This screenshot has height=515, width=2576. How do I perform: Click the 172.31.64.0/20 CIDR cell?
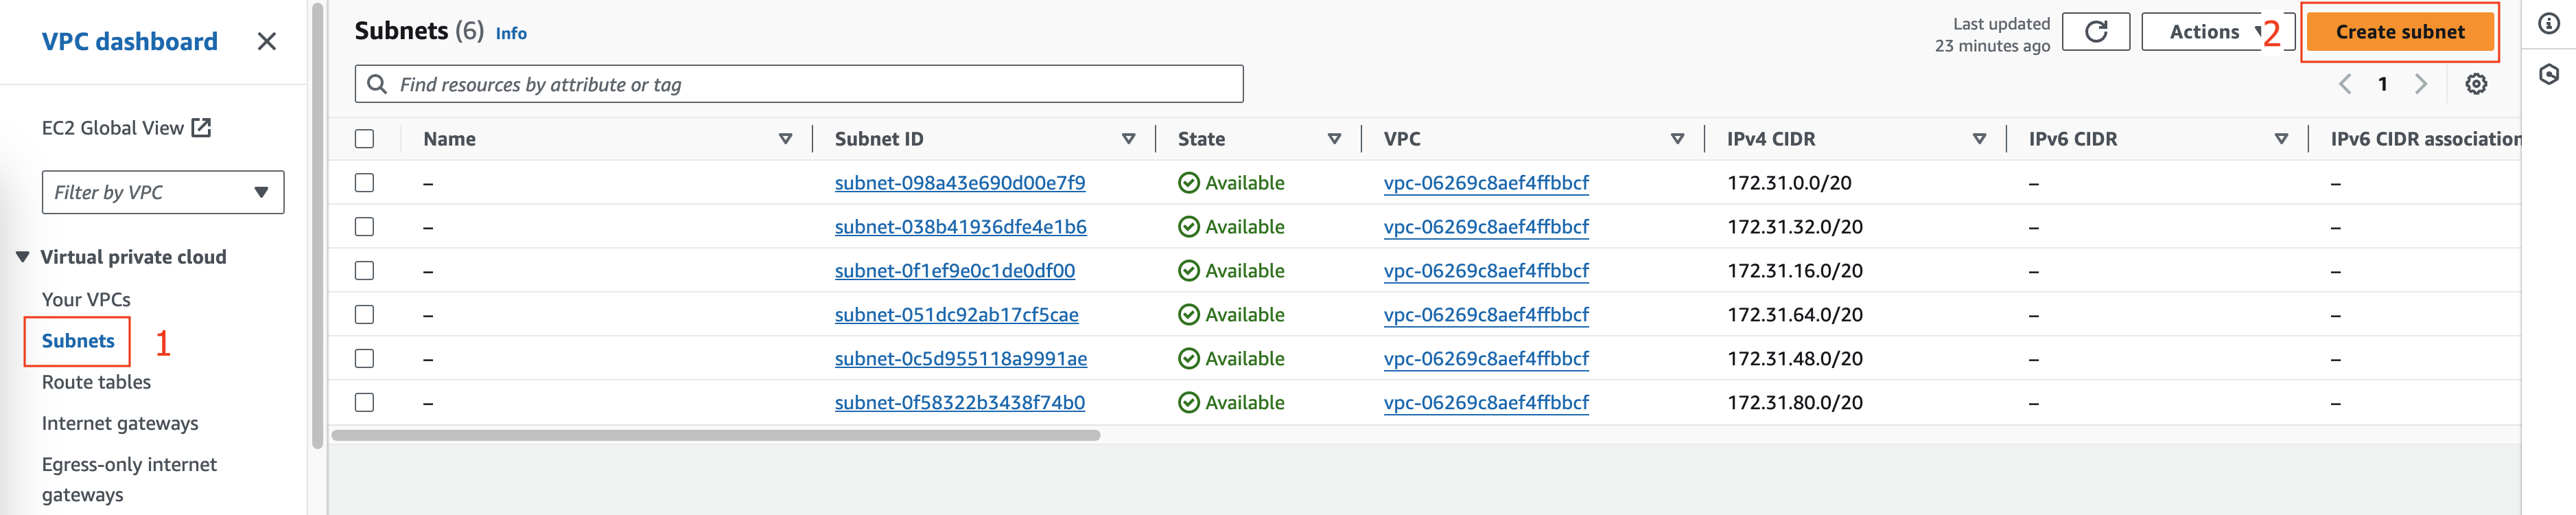click(1795, 315)
